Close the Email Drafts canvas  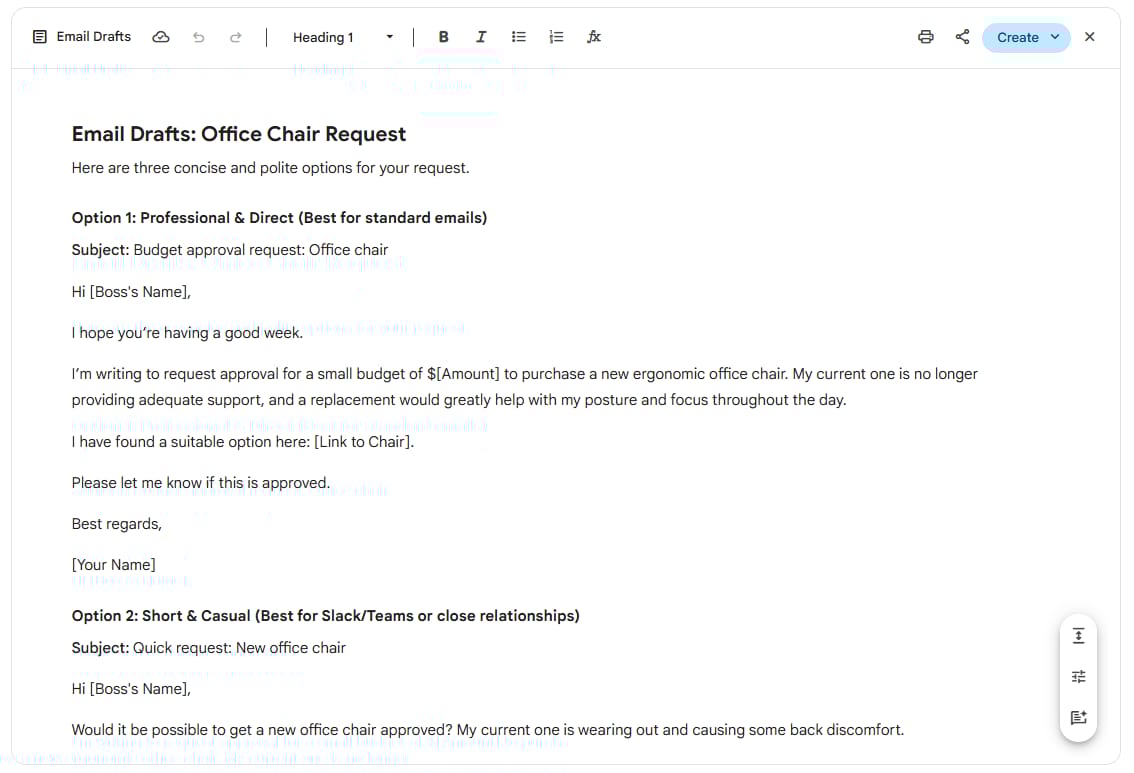[1090, 37]
